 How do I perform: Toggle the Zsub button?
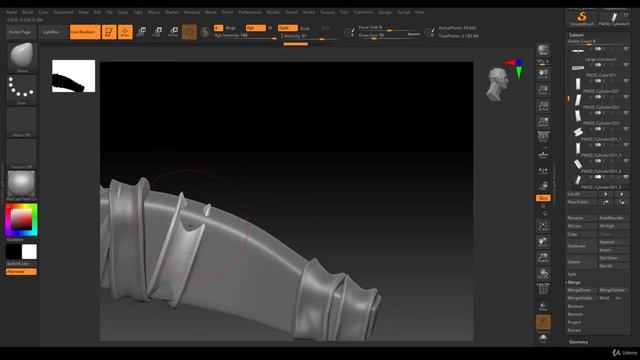click(x=305, y=29)
